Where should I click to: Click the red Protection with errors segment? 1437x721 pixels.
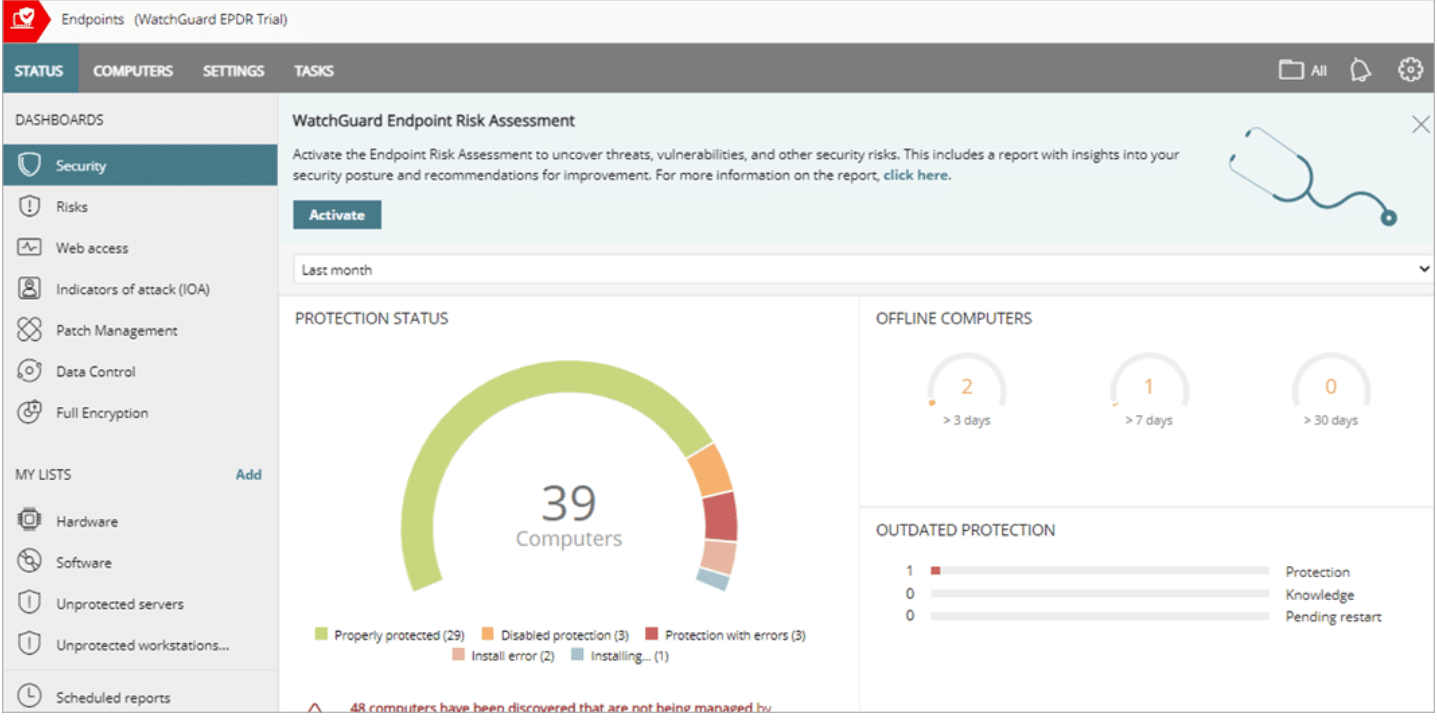click(x=720, y=516)
